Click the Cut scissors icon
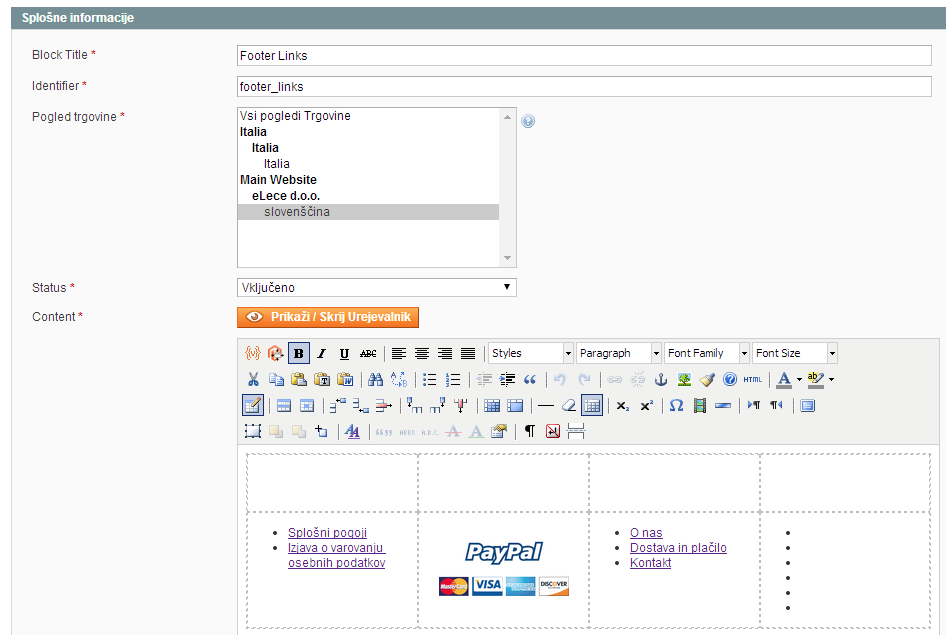 pyautogui.click(x=253, y=379)
